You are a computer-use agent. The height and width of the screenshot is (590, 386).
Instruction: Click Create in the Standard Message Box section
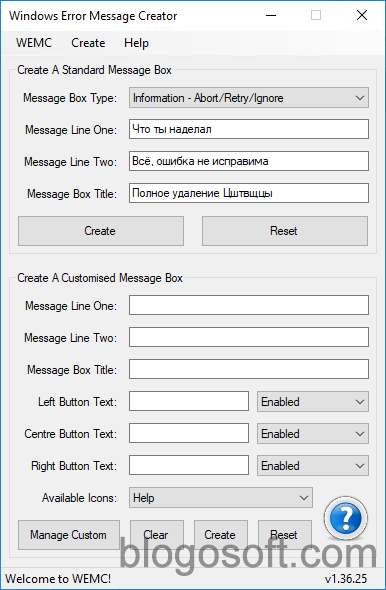[101, 231]
